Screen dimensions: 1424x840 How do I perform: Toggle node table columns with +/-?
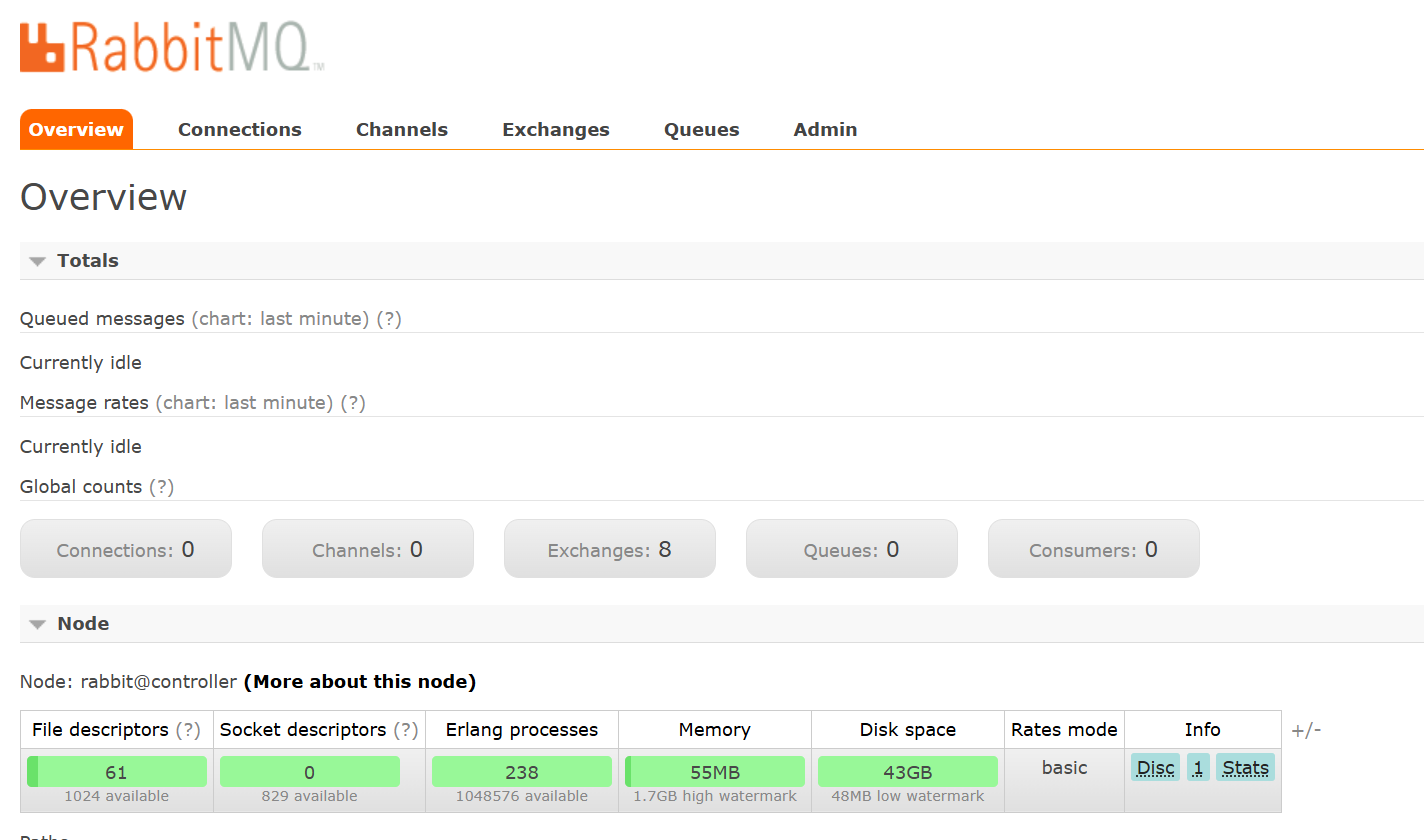point(1306,730)
